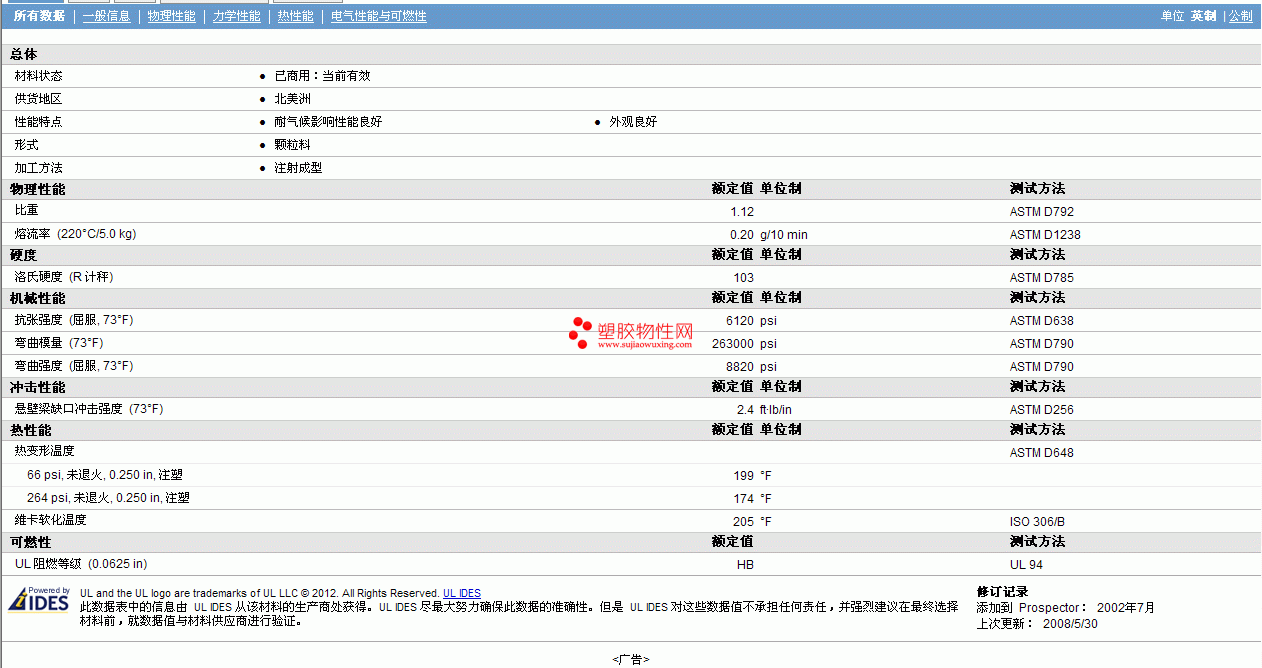Click the 抗张强度 (屈服, 73°F) label
This screenshot has width=1262, height=668.
click(x=74, y=320)
